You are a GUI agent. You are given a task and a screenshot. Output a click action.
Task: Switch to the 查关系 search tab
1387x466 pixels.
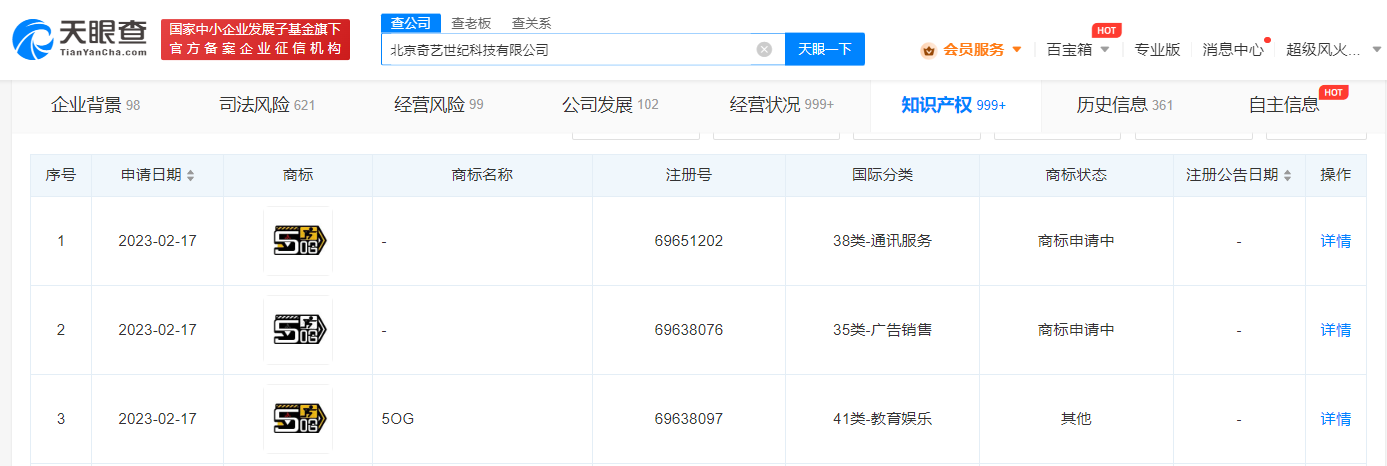coord(531,23)
